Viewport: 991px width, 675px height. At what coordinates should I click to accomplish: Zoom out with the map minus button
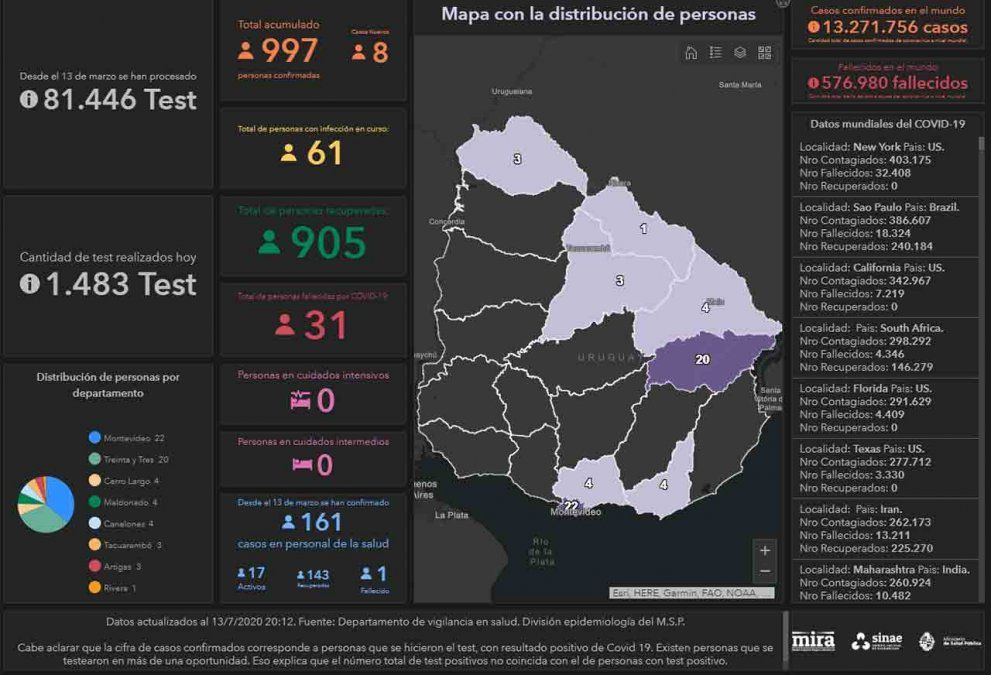[x=765, y=572]
